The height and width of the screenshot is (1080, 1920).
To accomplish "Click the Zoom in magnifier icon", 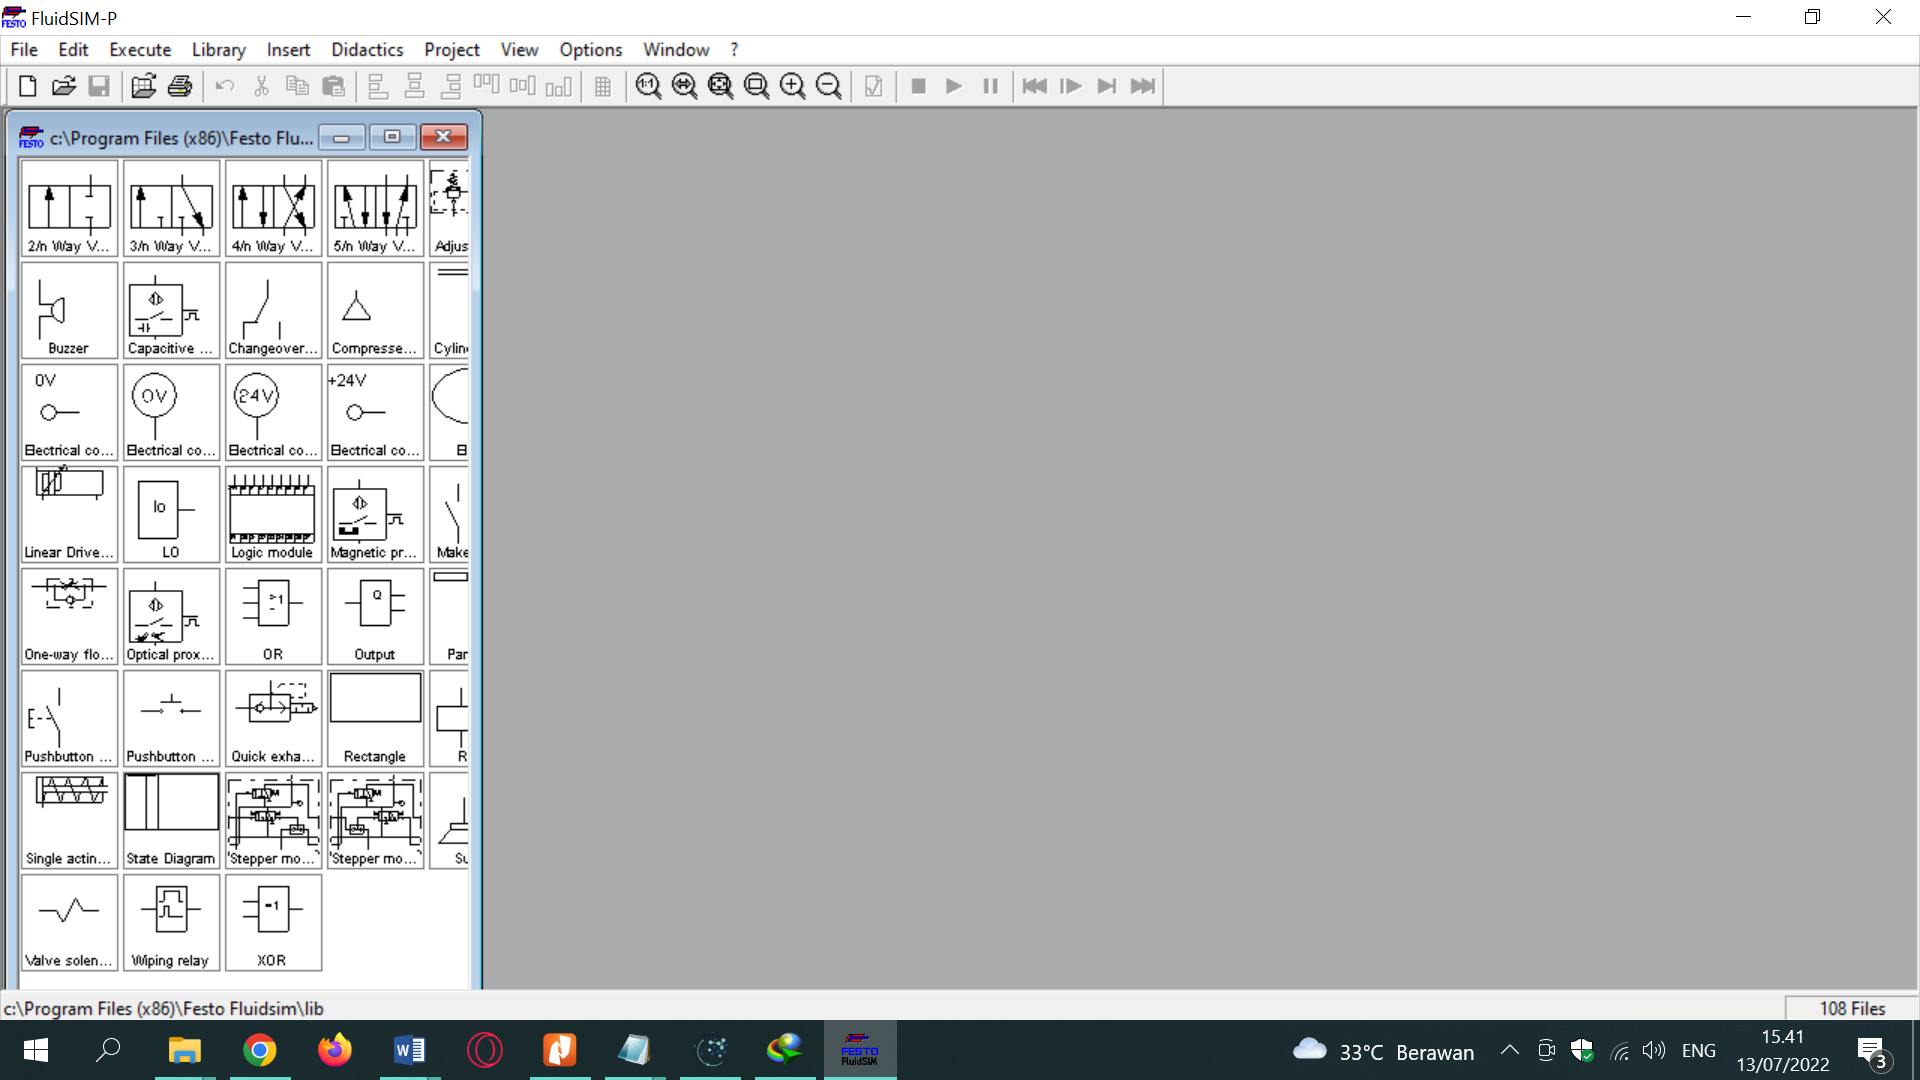I will 792,86.
